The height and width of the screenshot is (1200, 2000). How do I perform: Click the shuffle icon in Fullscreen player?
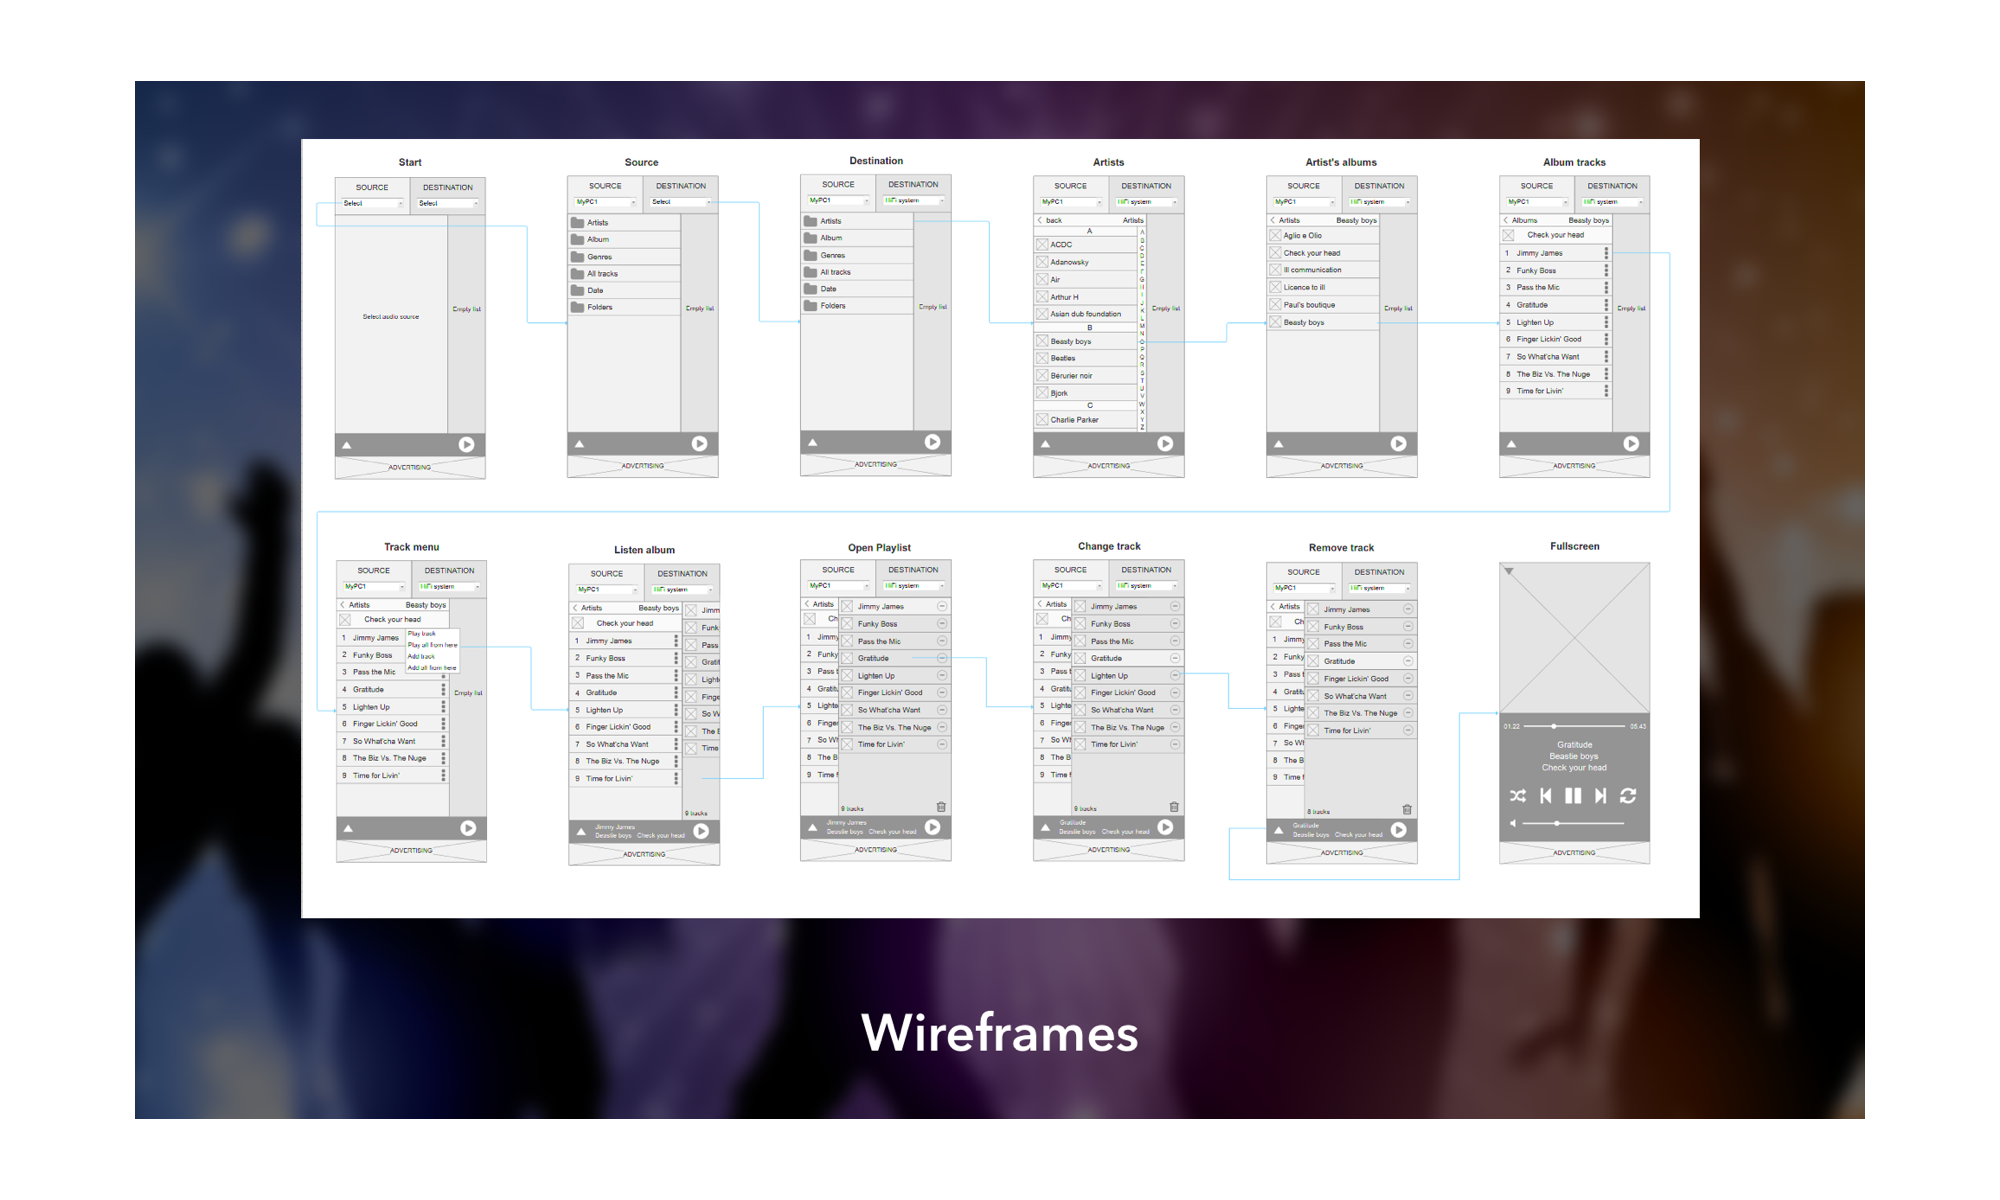coord(1518,796)
